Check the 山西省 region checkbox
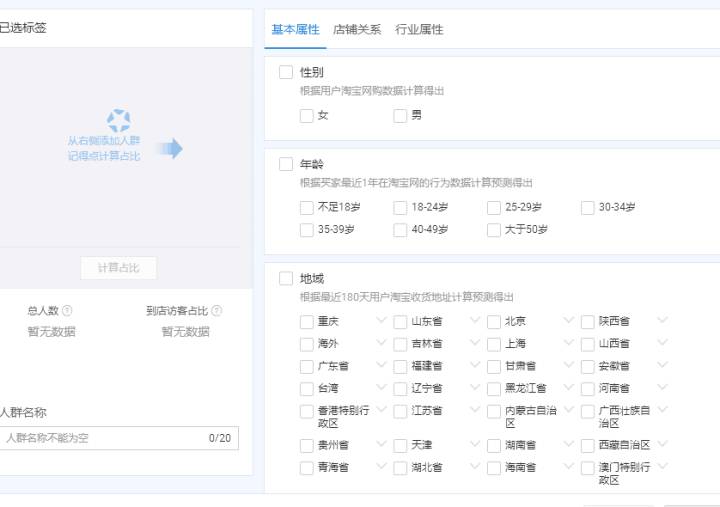This screenshot has width=720, height=507. click(588, 344)
